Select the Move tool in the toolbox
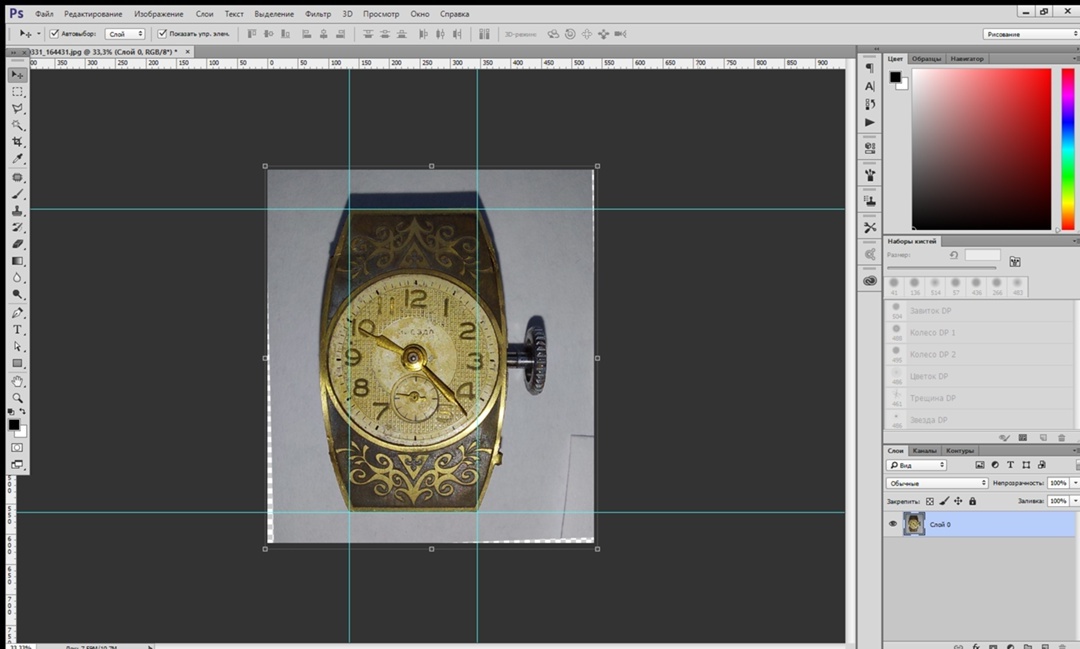The image size is (1080, 649). pyautogui.click(x=17, y=74)
